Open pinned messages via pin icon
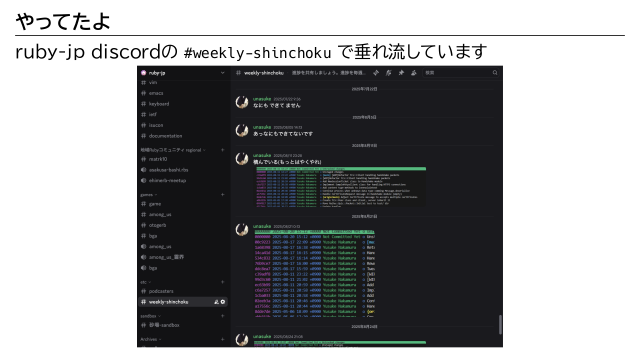 click(x=401, y=73)
